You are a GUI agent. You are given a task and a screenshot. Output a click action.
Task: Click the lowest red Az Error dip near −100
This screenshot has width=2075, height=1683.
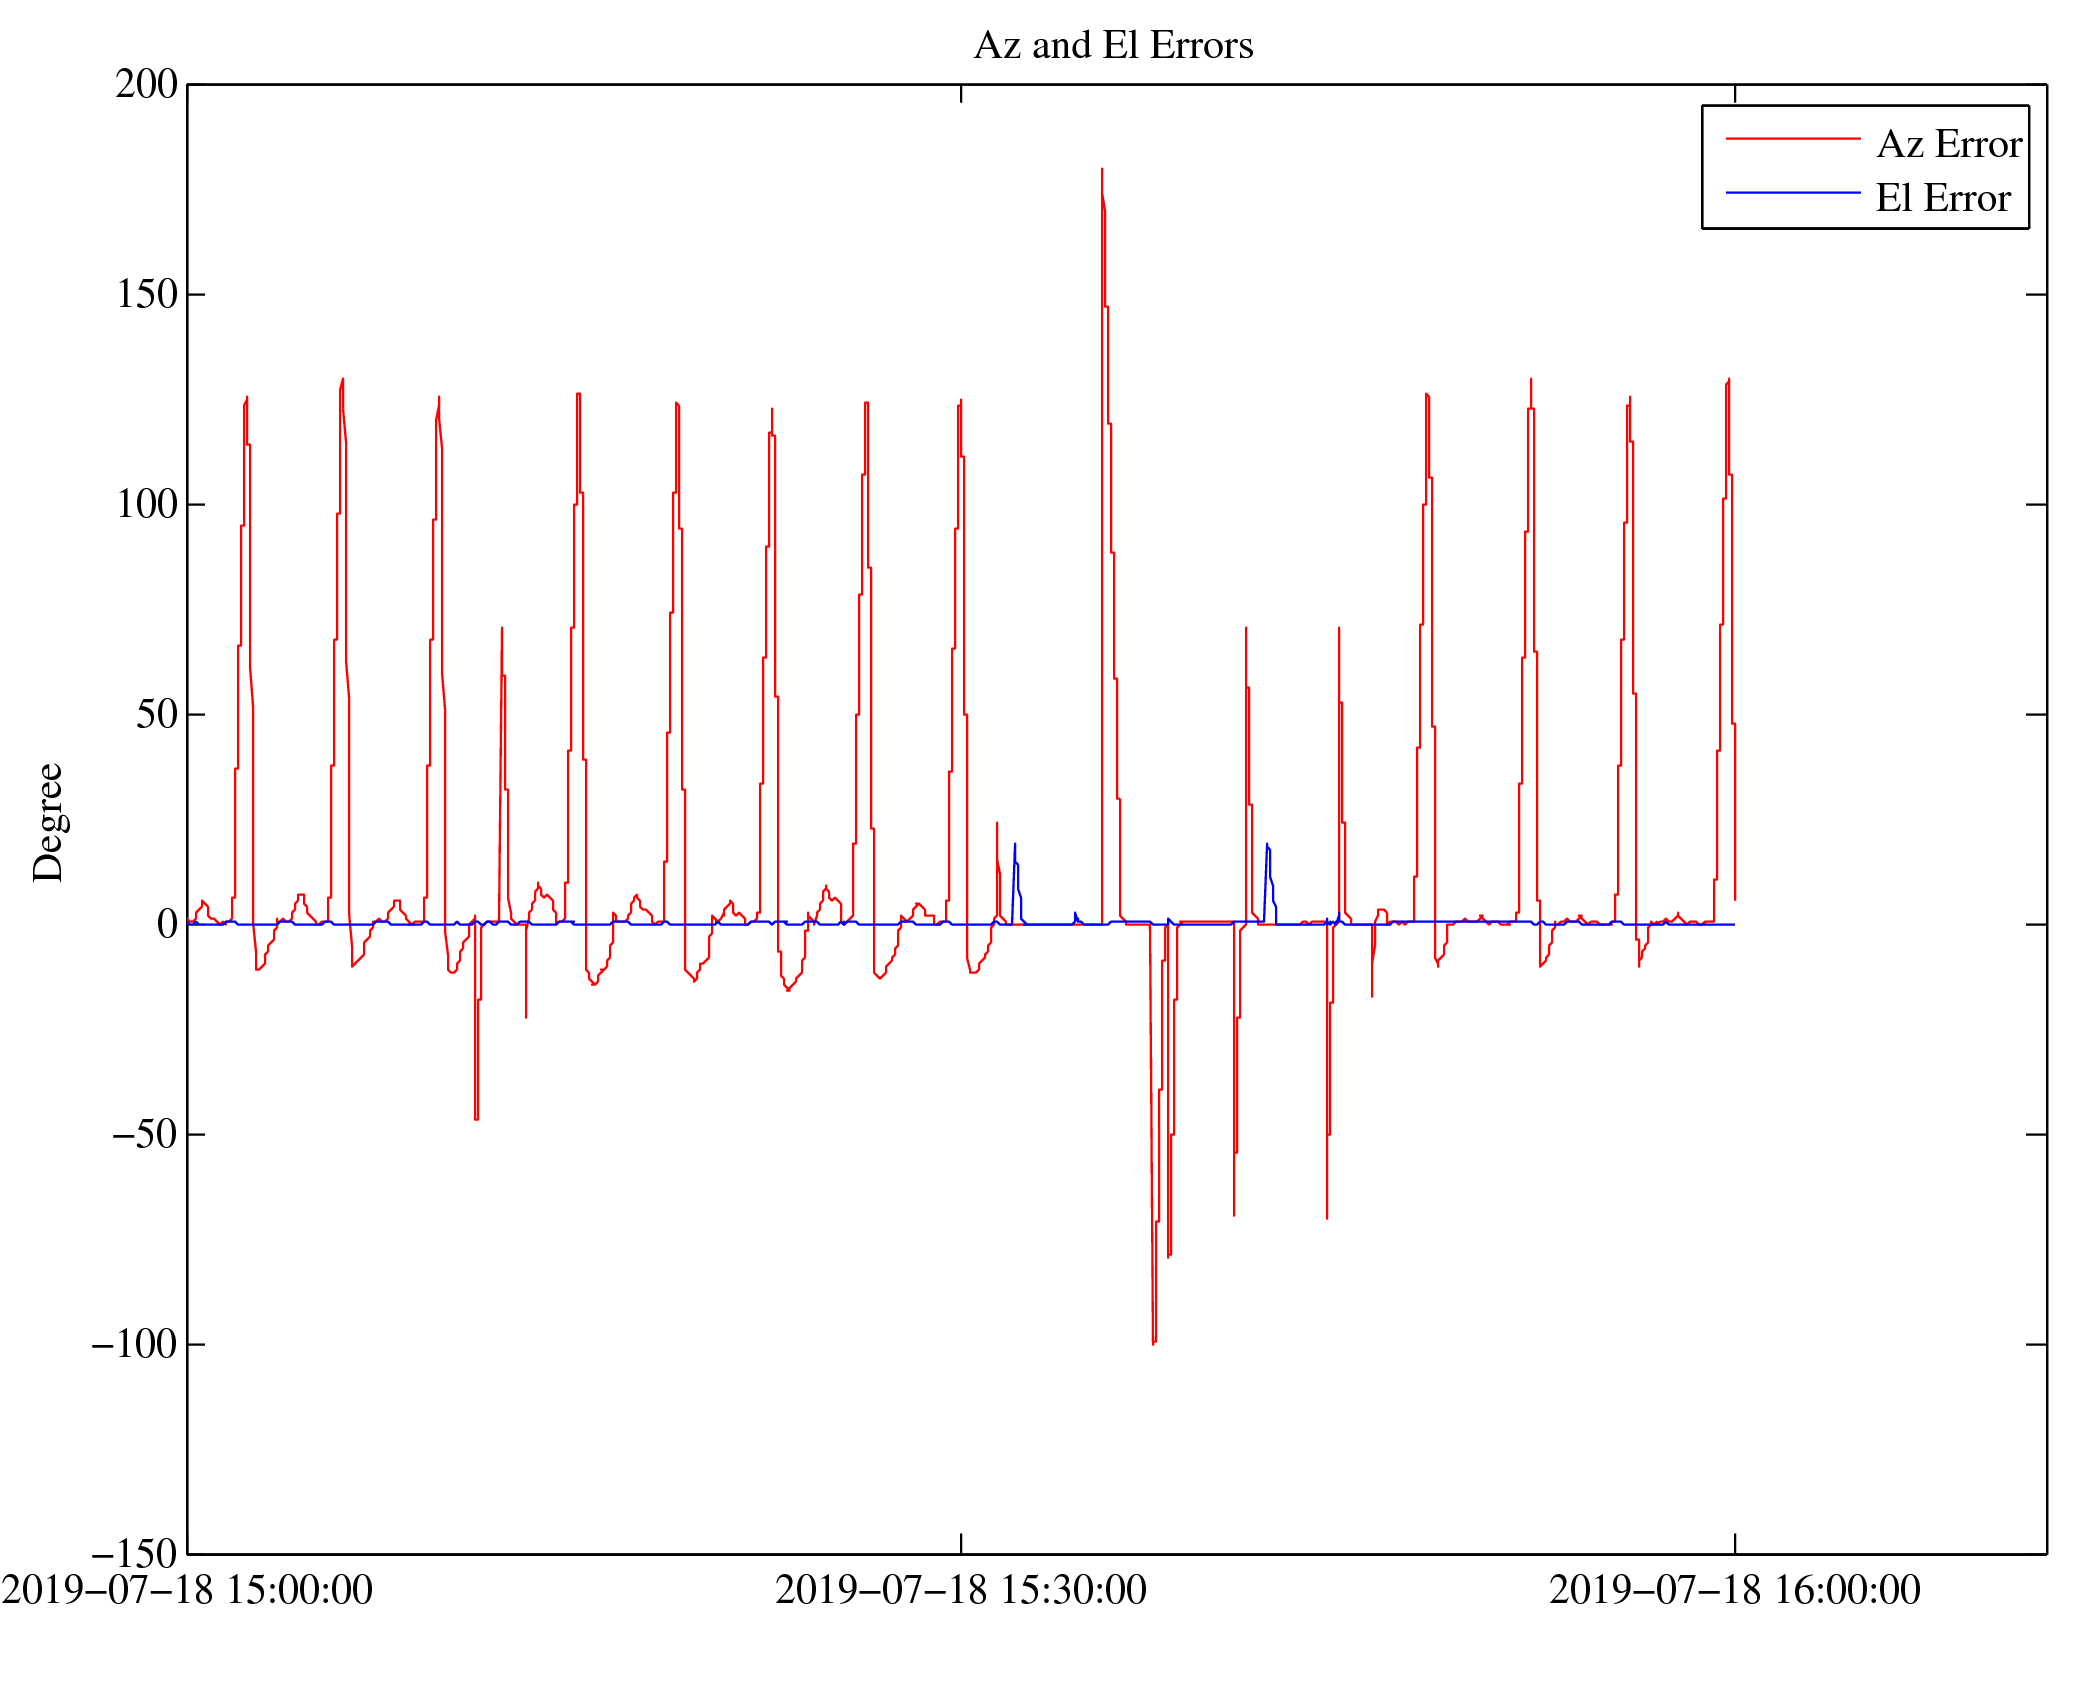click(x=1153, y=1341)
